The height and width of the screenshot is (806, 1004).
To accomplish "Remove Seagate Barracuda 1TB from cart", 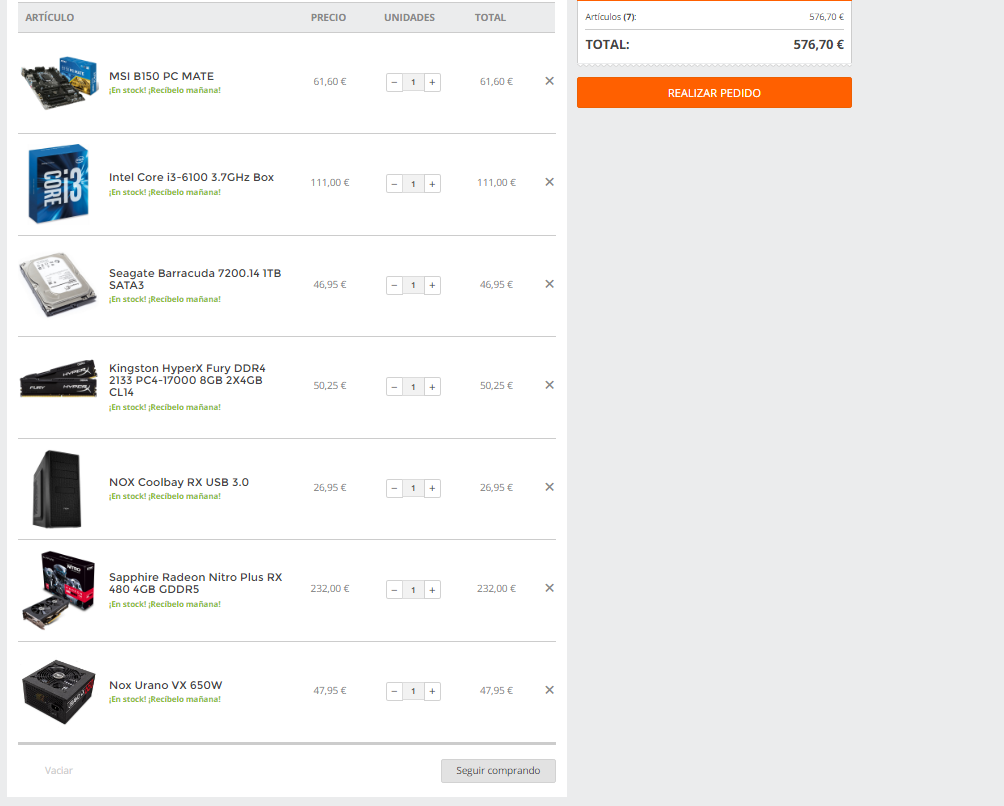I will coord(549,284).
